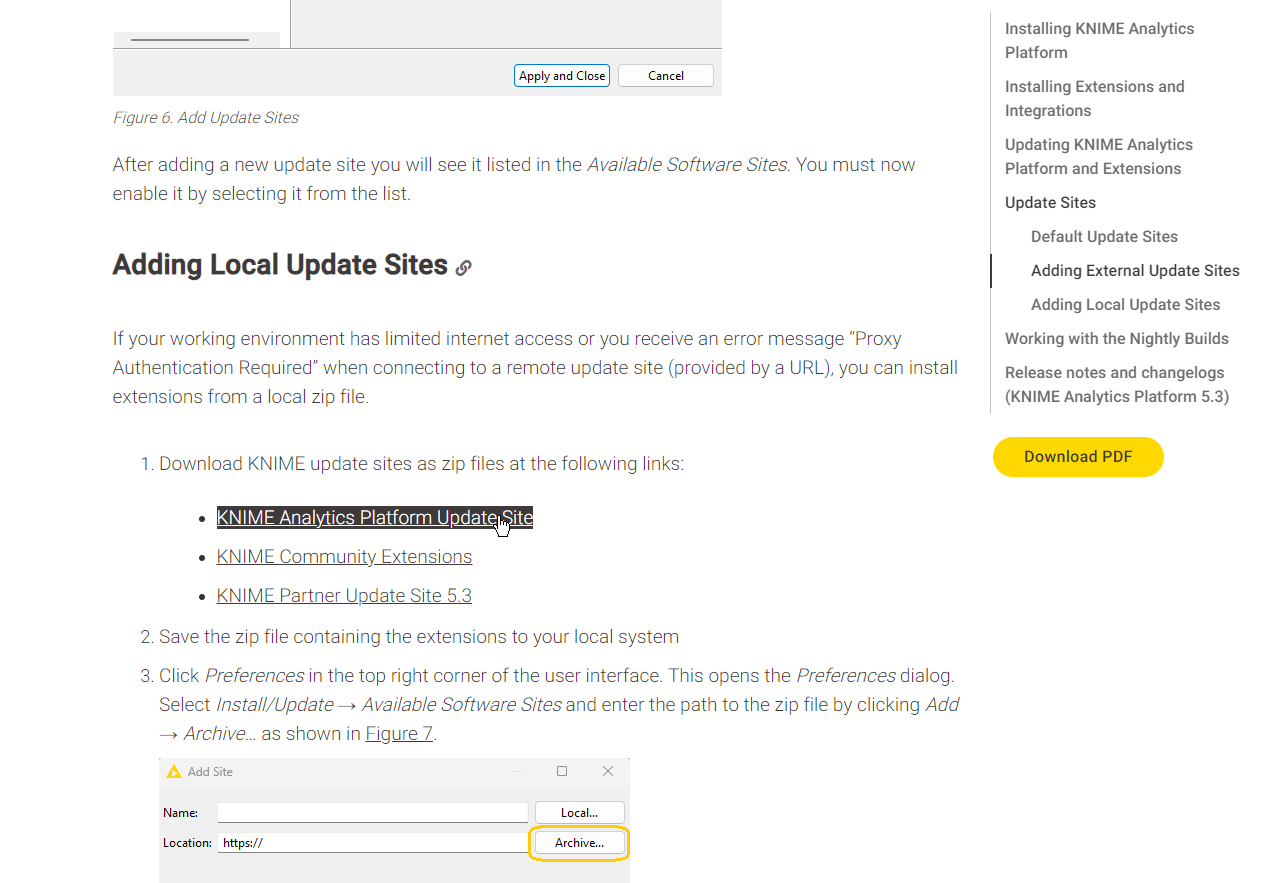Image resolution: width=1264 pixels, height=883 pixels.
Task: Click the close X icon in Add Site dialog
Action: (608, 771)
